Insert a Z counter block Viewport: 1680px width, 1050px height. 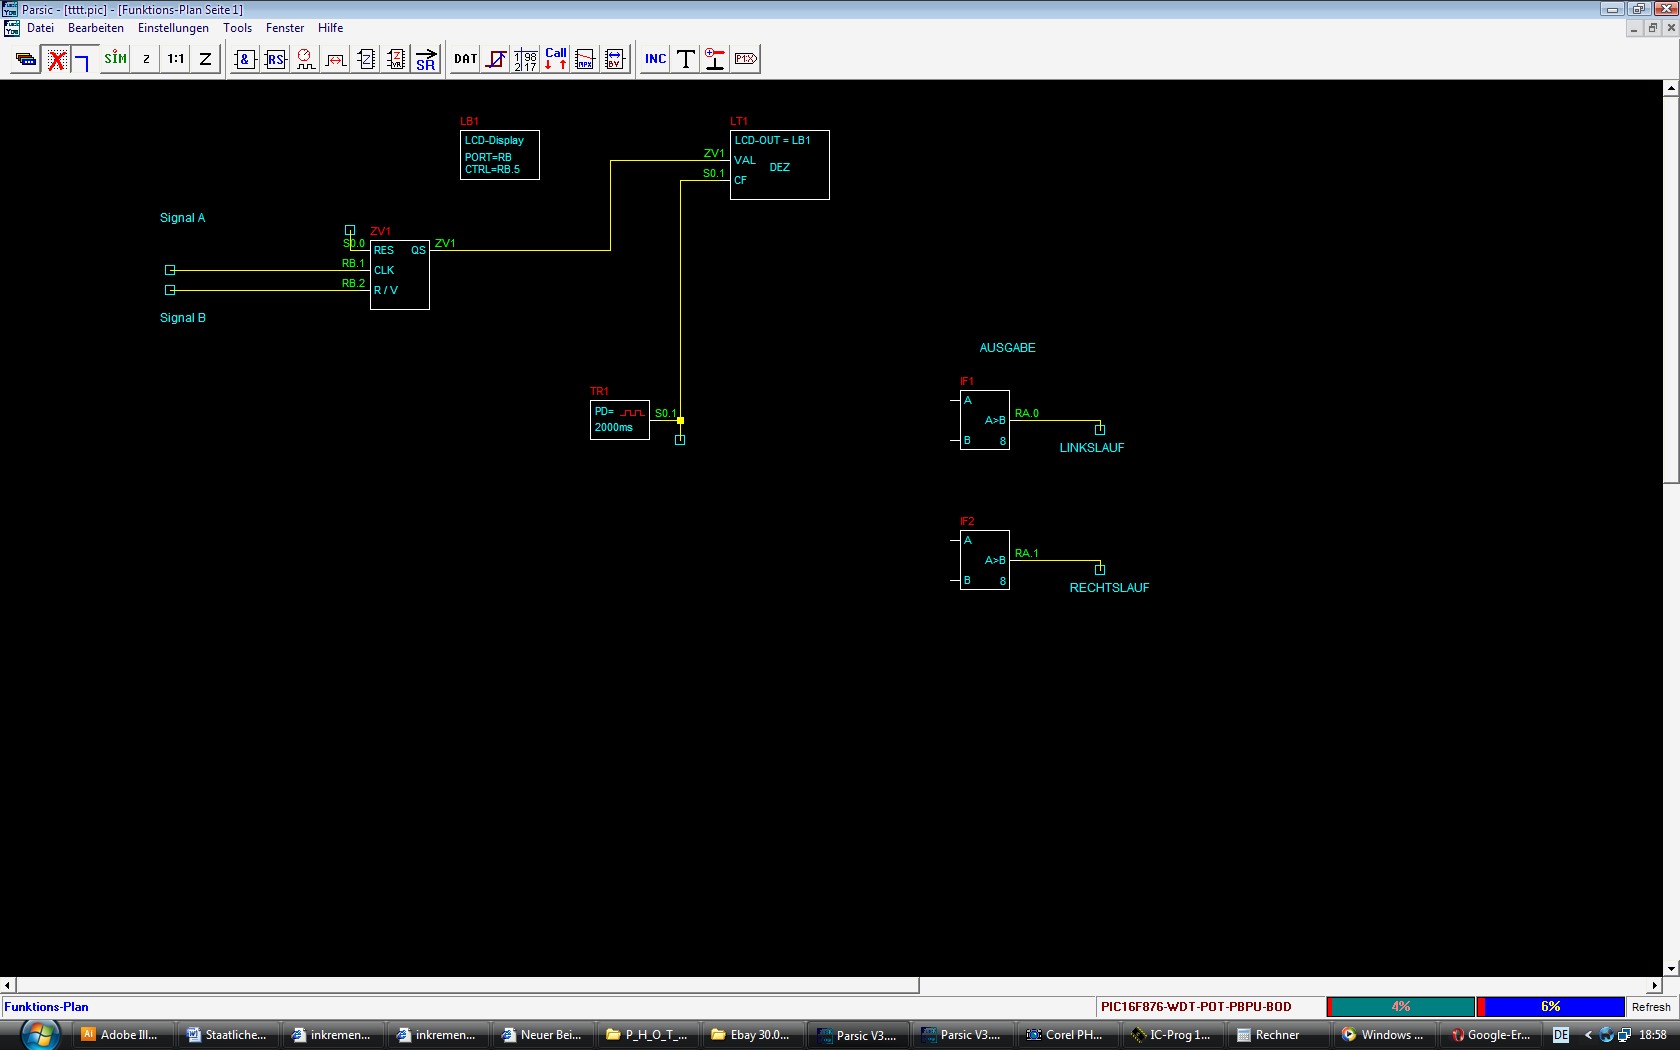[x=366, y=59]
